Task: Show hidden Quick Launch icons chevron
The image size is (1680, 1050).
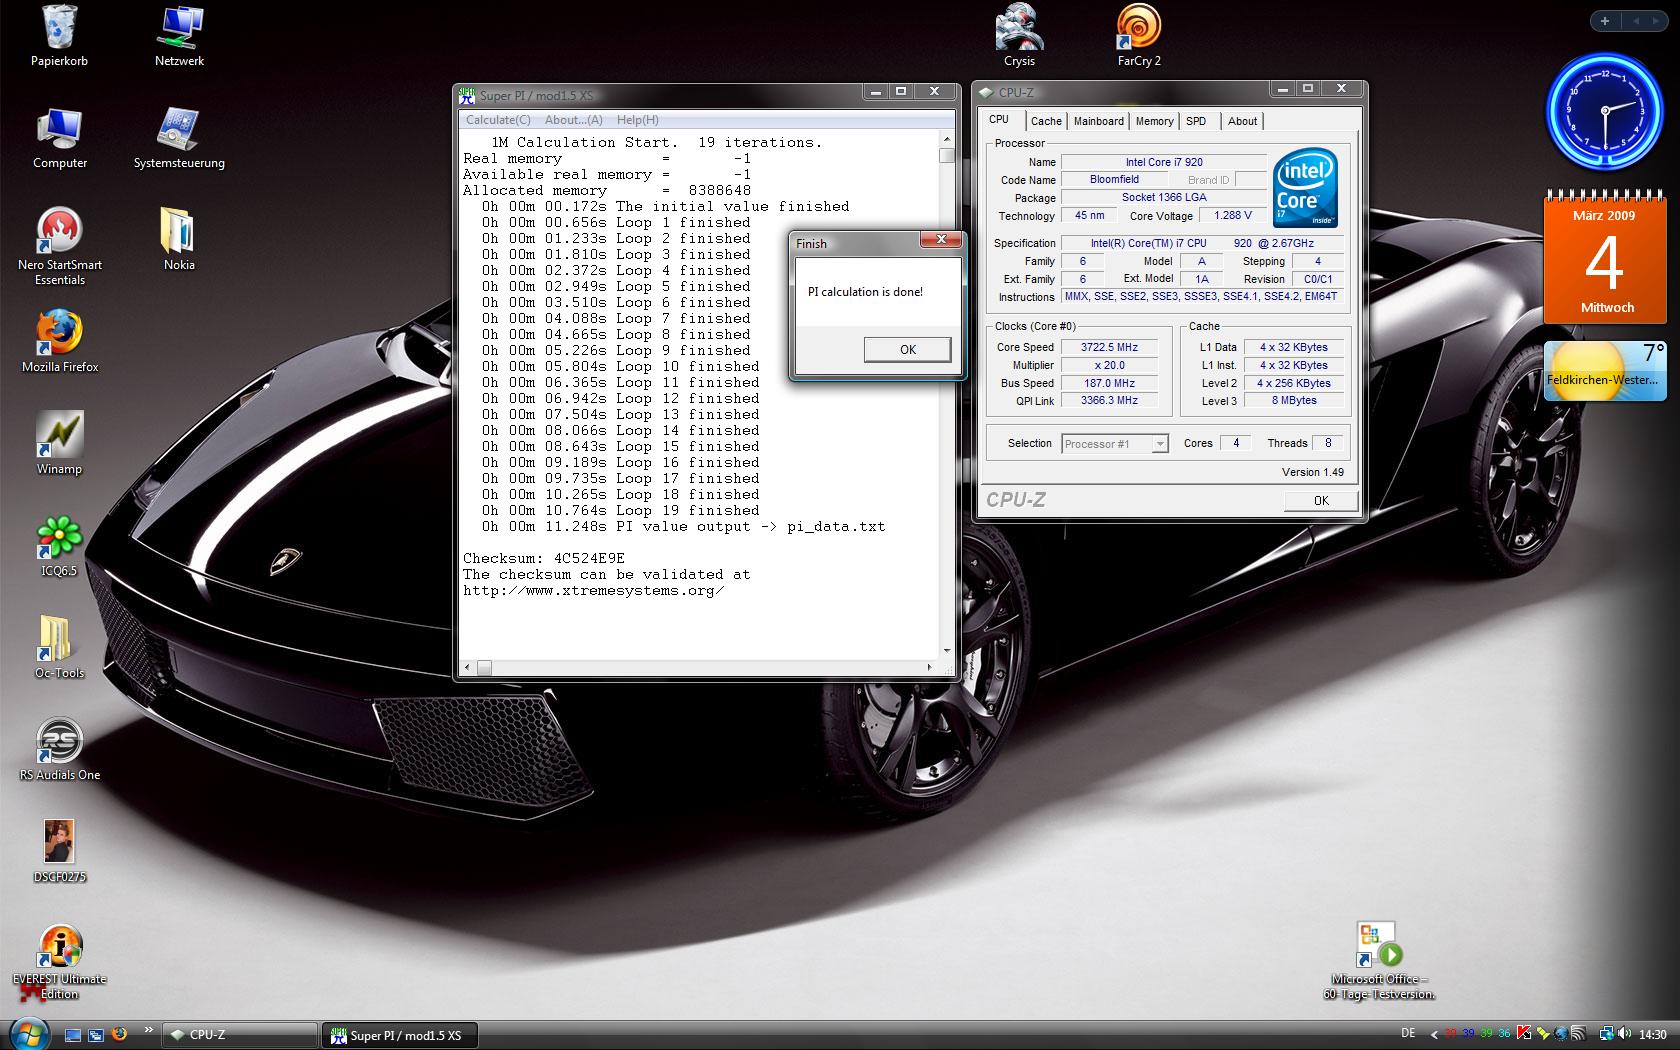Action: (x=149, y=1030)
